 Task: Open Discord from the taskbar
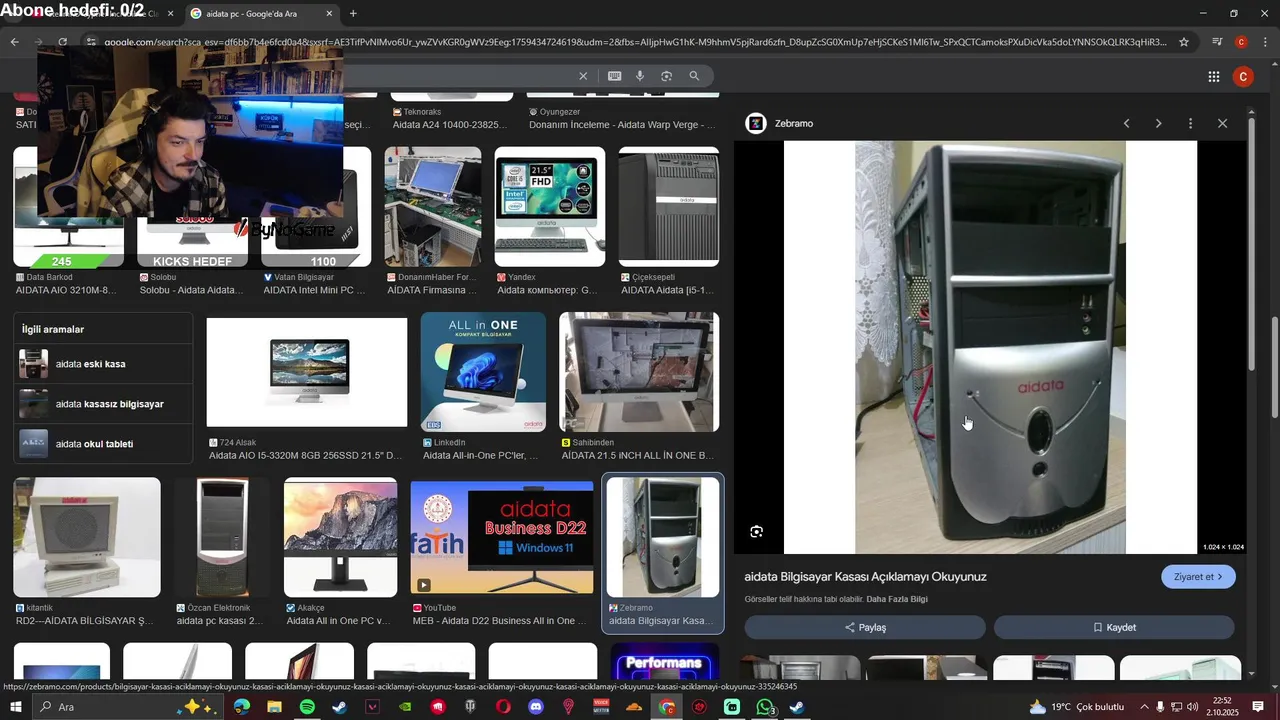[x=536, y=707]
